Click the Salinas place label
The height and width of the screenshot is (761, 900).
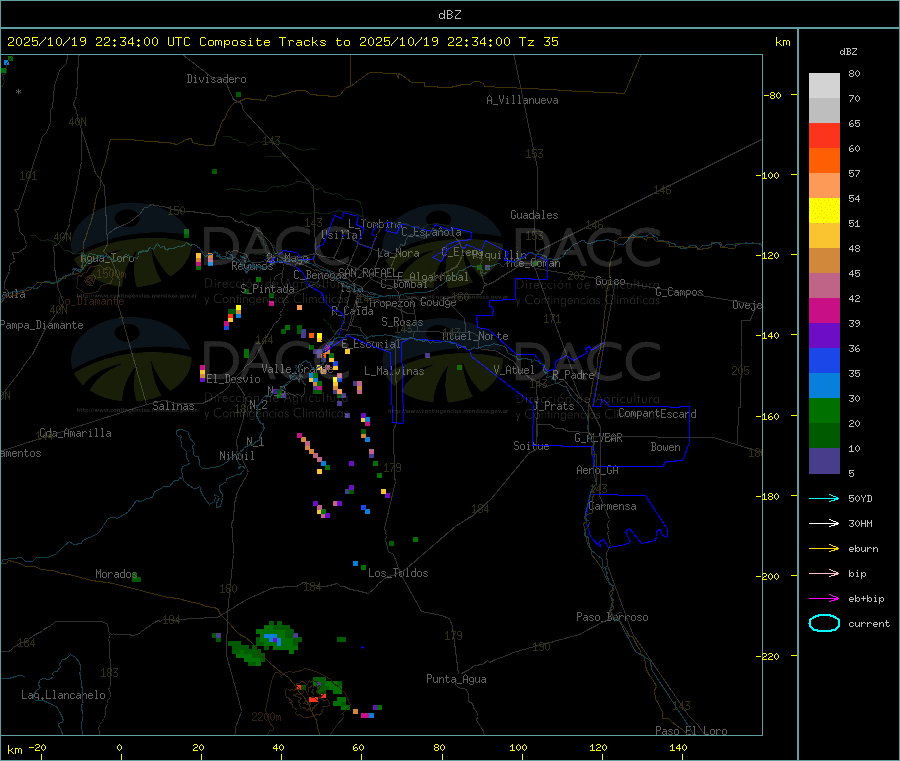(x=173, y=406)
